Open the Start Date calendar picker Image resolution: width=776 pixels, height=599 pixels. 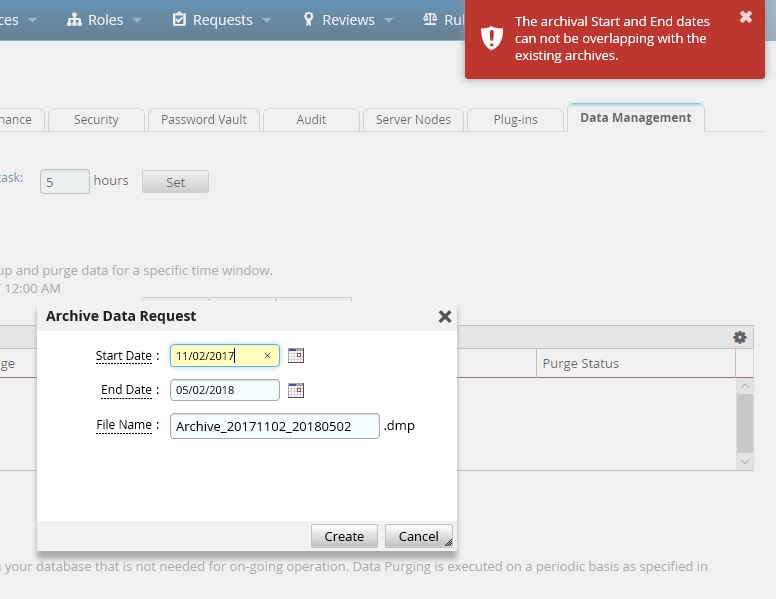tap(295, 356)
